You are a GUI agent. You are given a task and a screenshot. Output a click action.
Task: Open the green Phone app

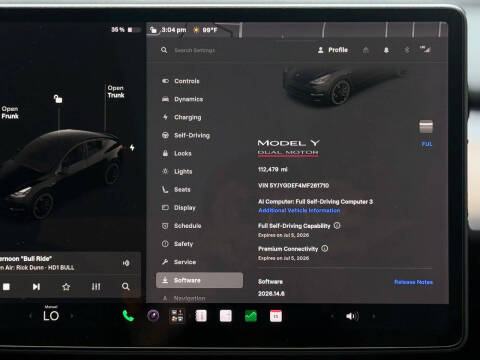click(x=128, y=316)
